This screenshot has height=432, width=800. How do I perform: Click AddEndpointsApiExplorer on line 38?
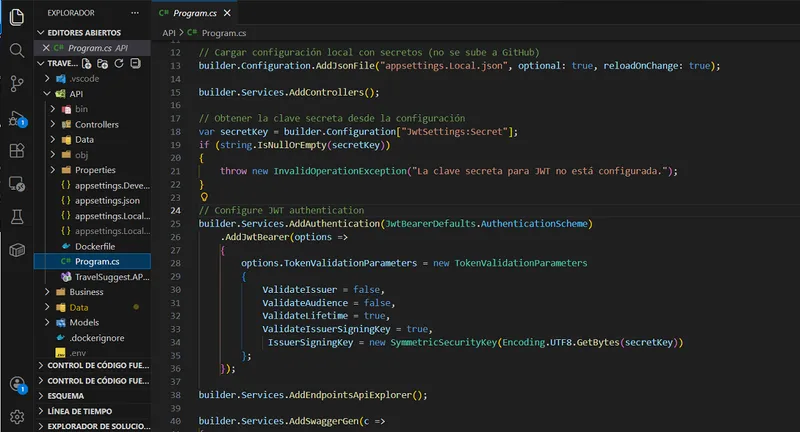350,395
